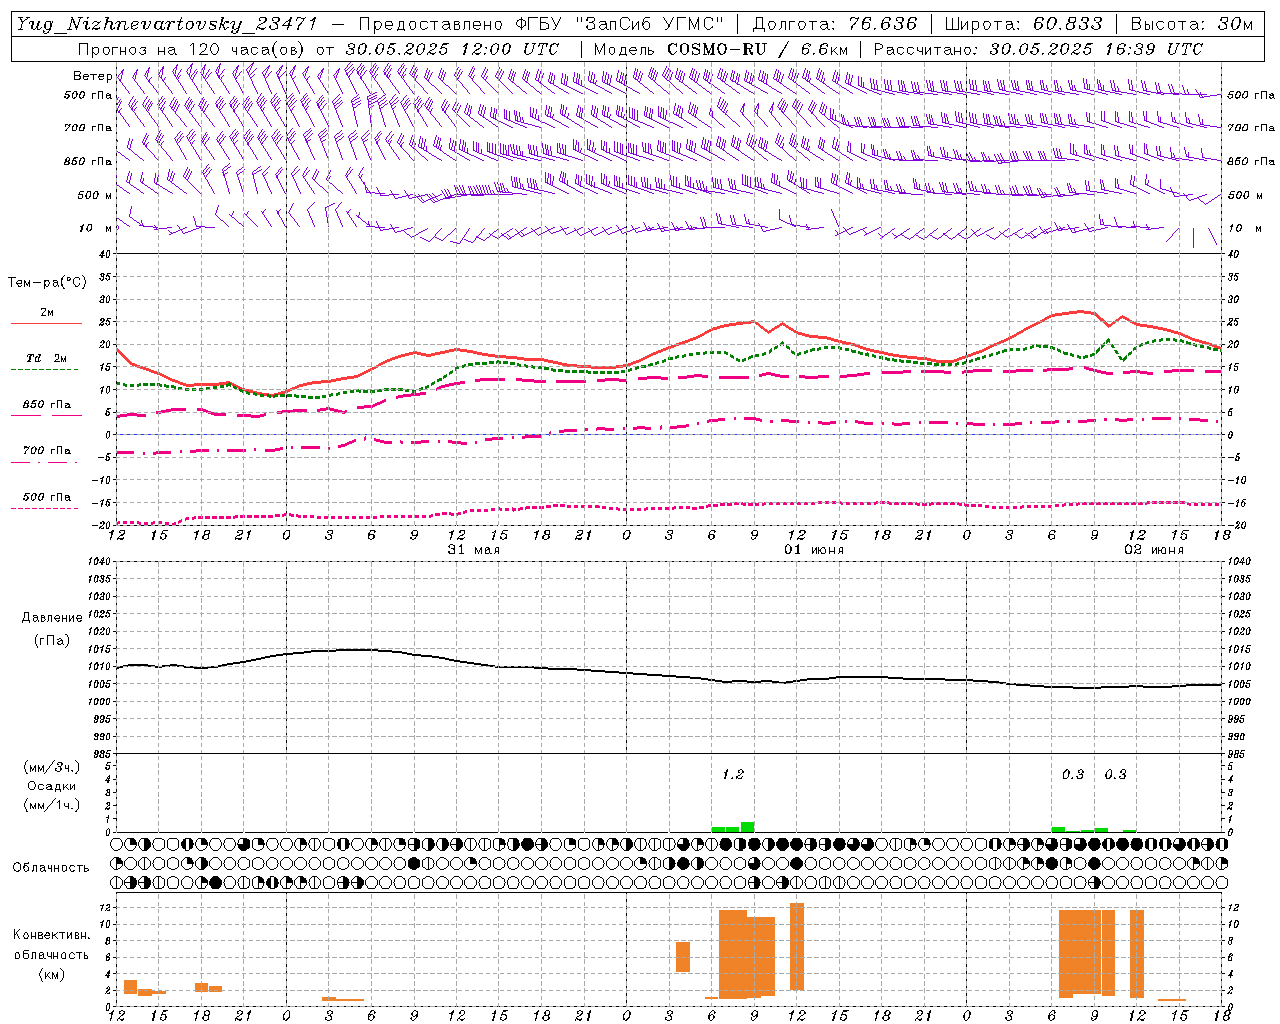Click the Высота: 30м field
The image size is (1280, 1024).
click(x=1192, y=24)
